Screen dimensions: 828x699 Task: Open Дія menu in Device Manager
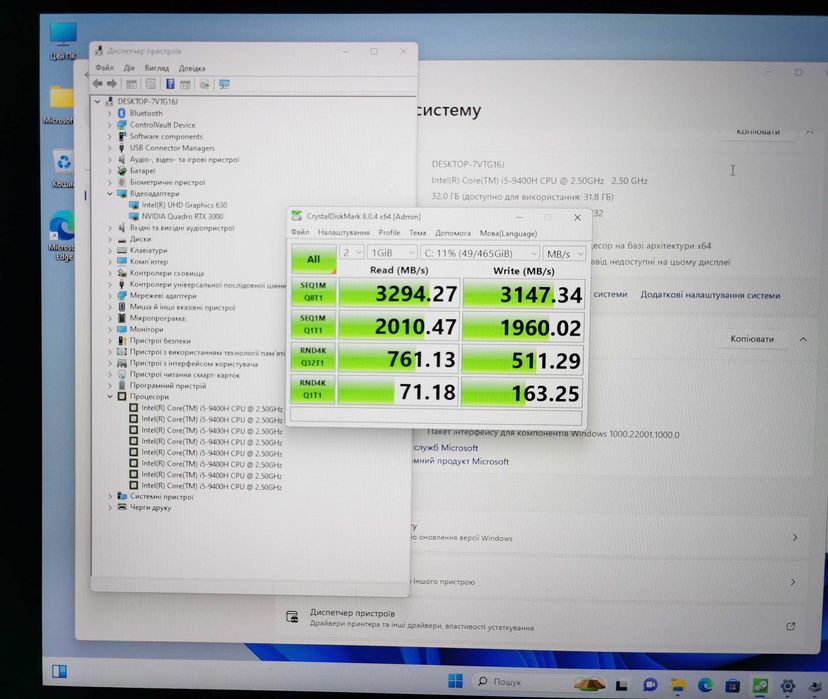pos(129,68)
